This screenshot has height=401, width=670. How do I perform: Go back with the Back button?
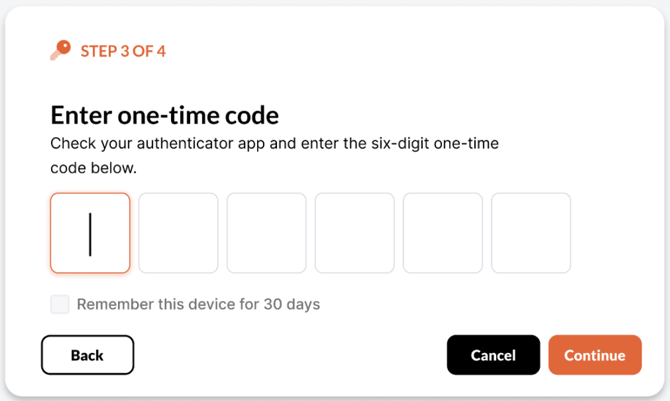click(x=87, y=355)
